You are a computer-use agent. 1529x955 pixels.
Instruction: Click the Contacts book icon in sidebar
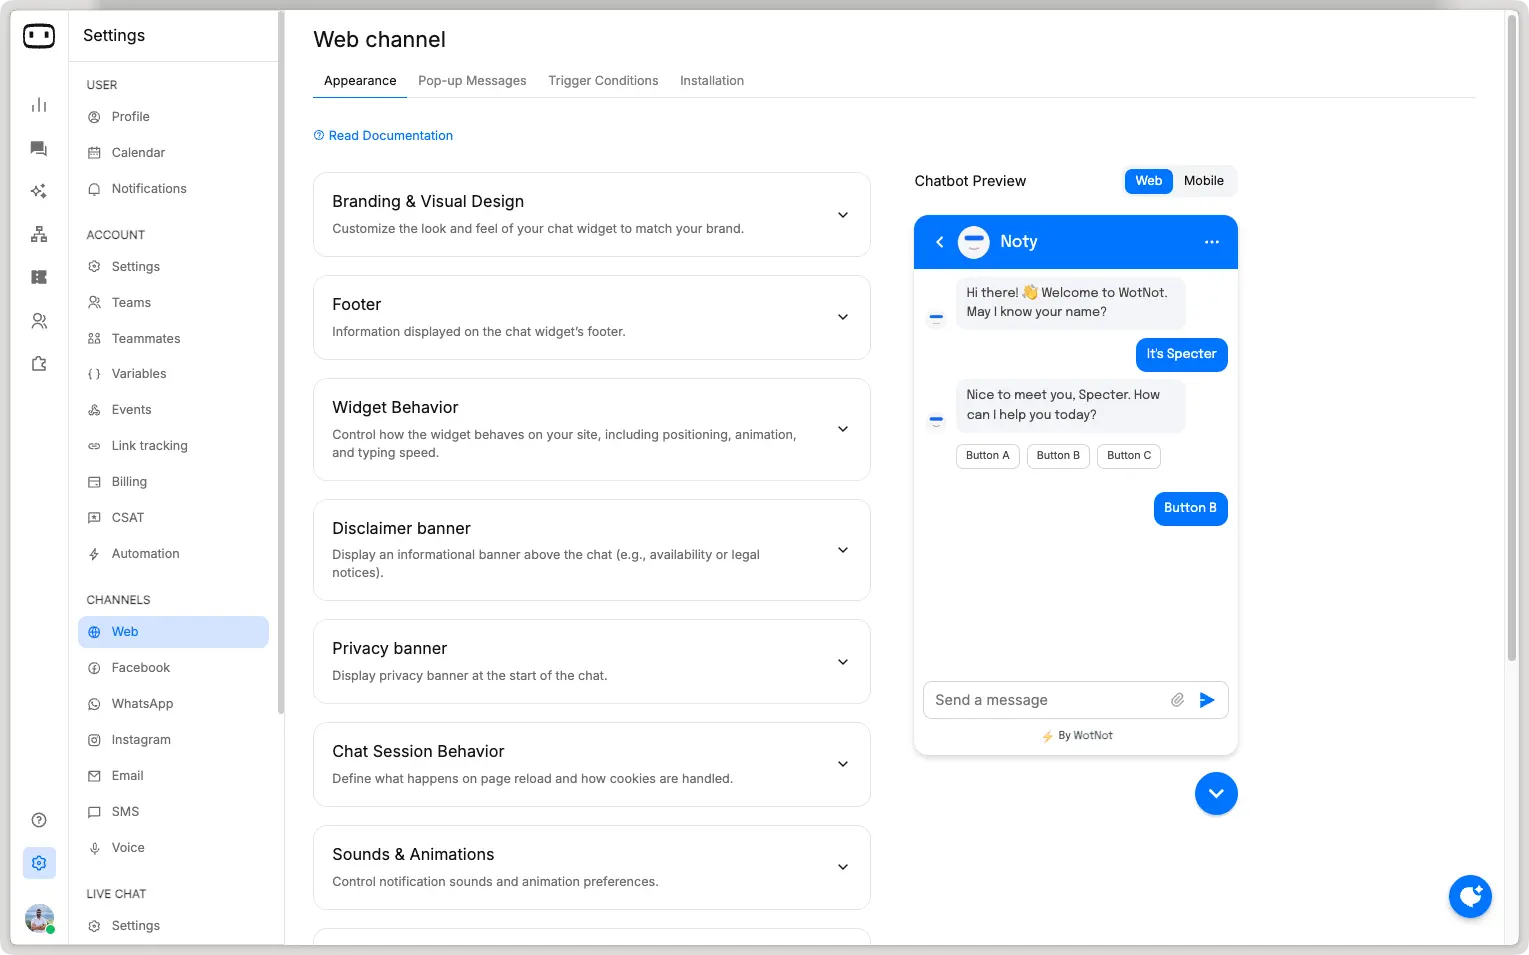point(39,320)
